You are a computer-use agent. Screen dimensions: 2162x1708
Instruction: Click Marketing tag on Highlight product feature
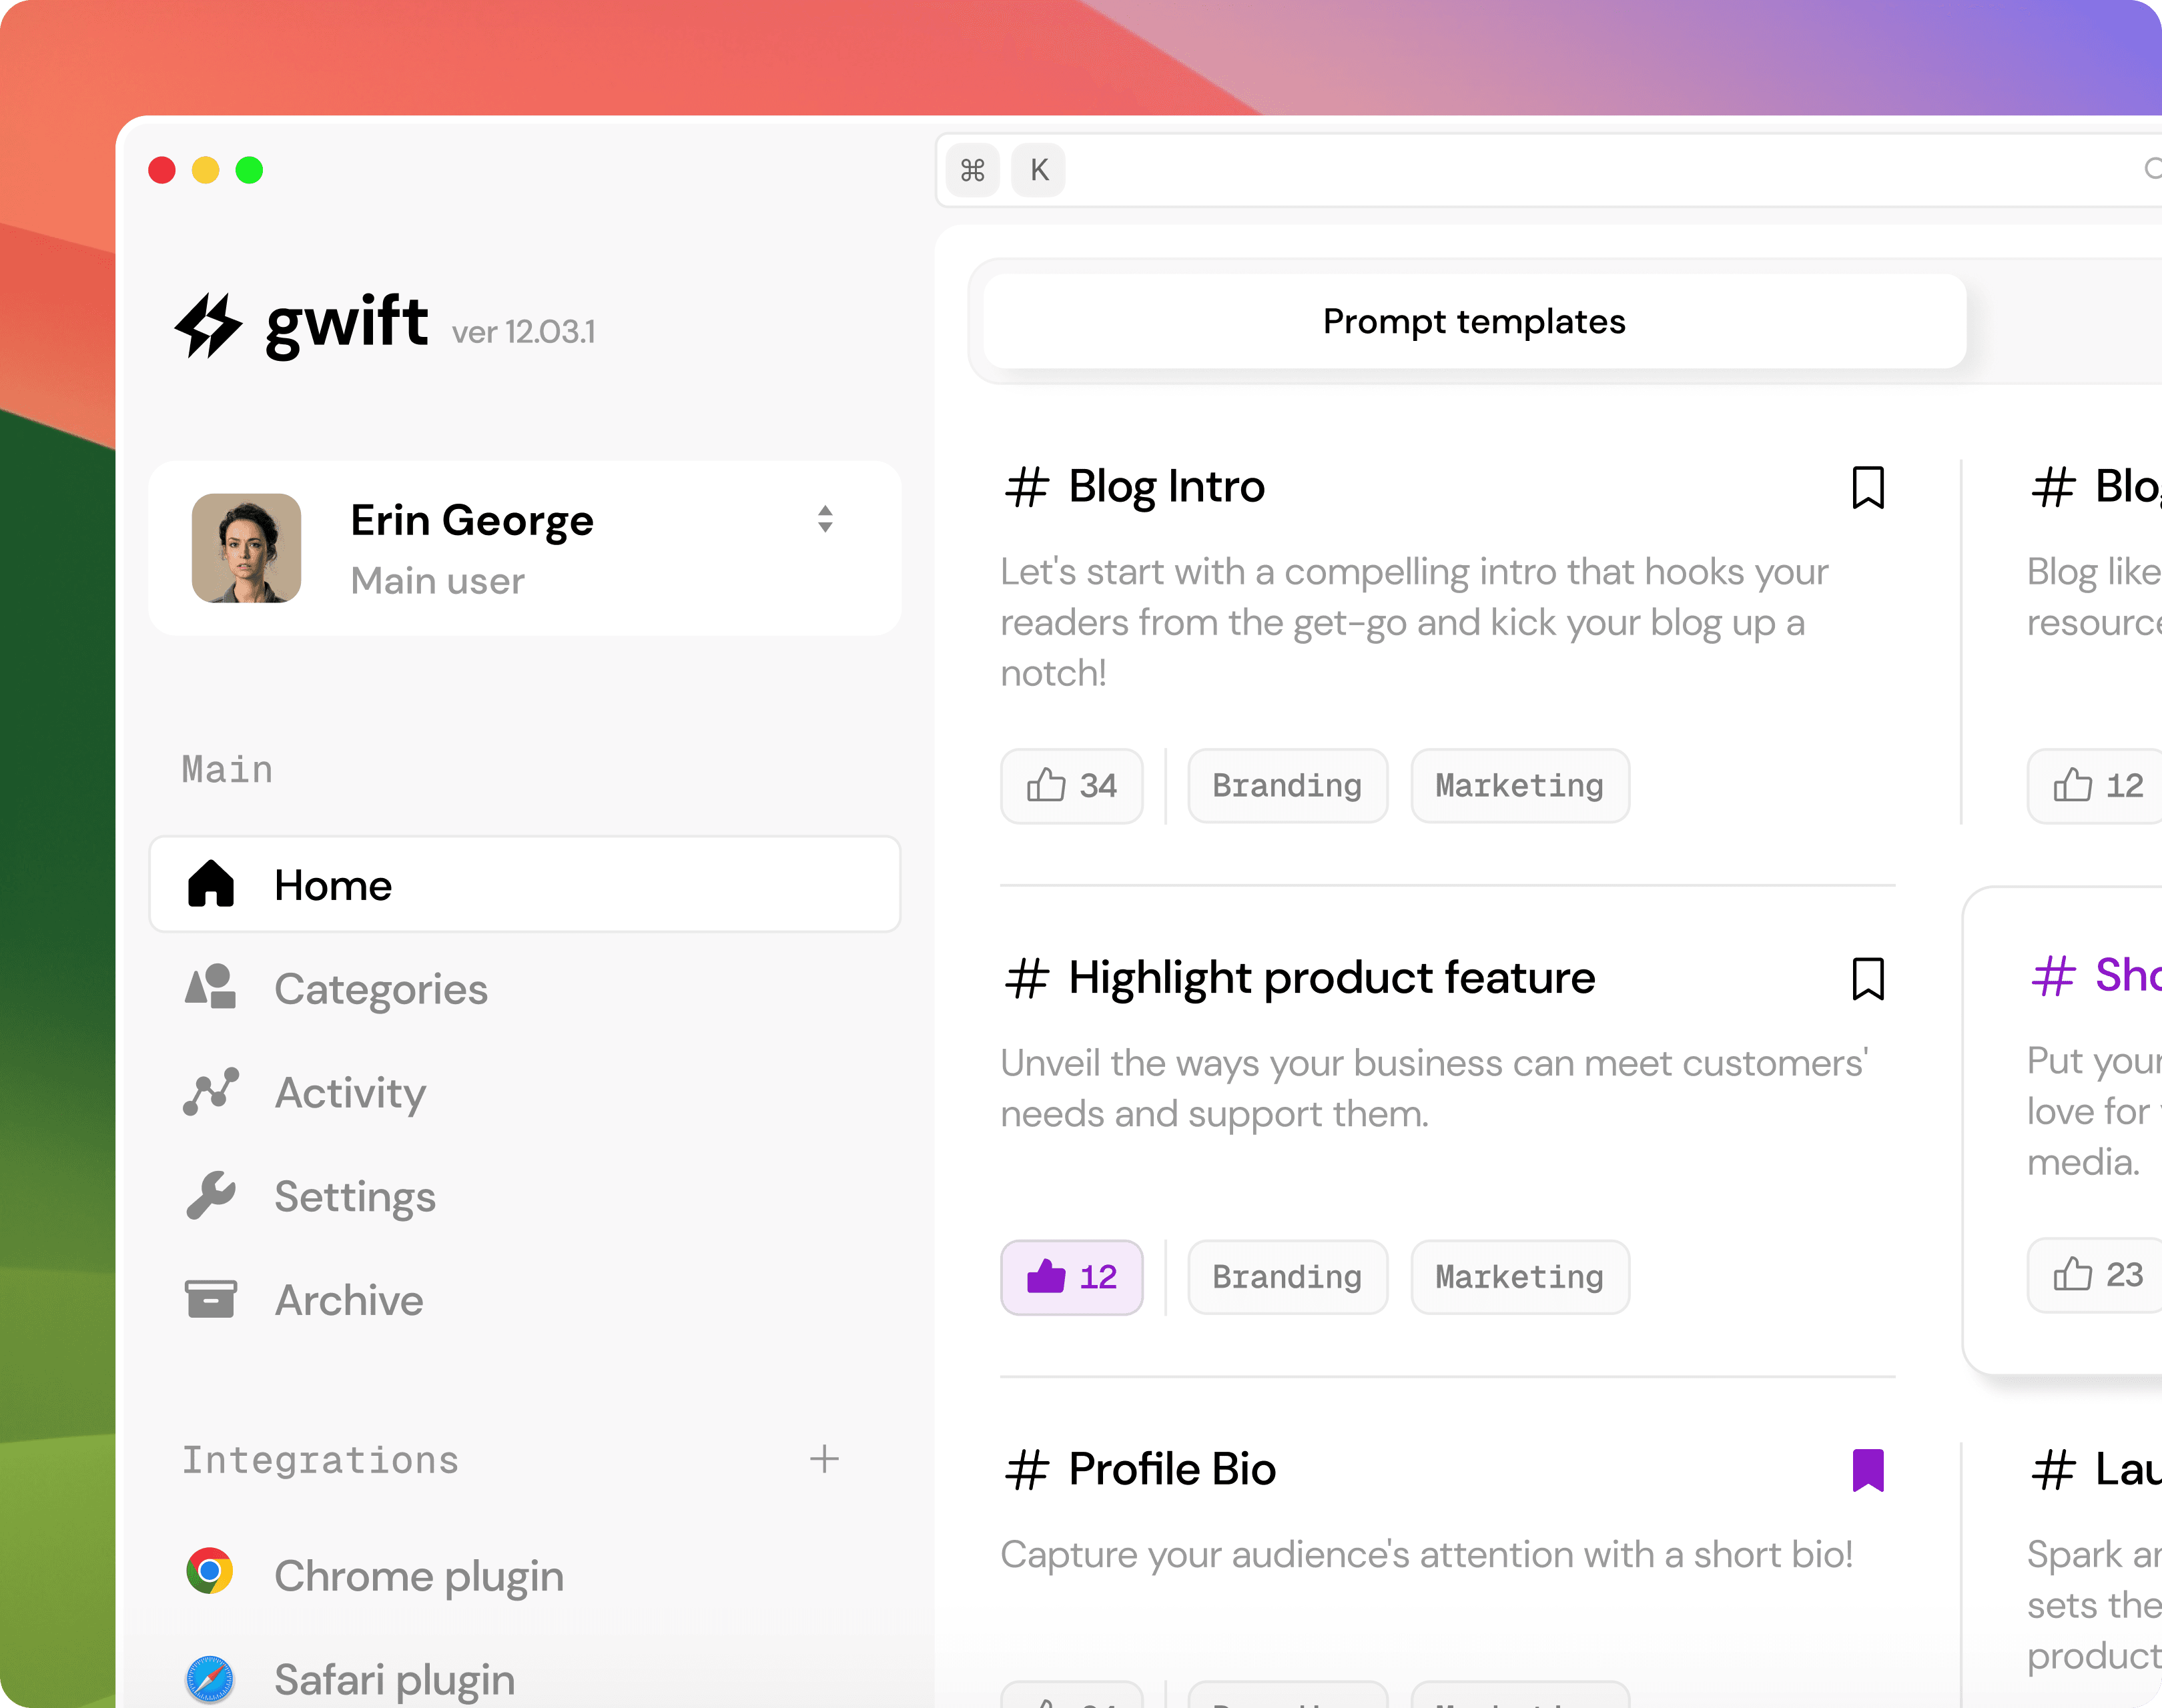pos(1519,1277)
